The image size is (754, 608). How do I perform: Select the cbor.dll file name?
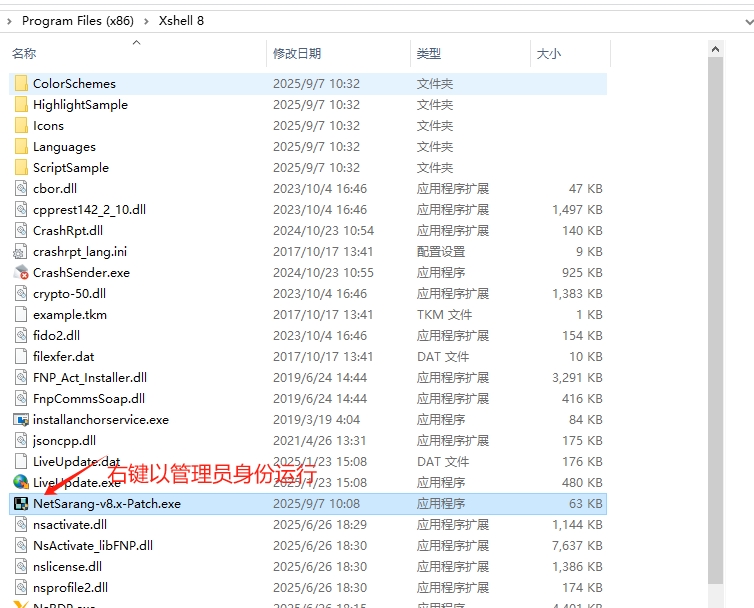pyautogui.click(x=55, y=189)
